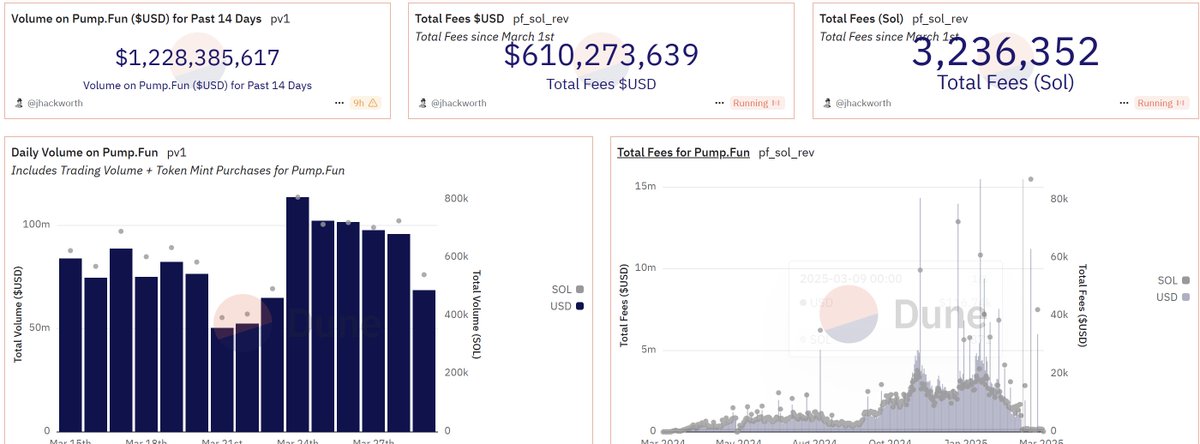
Task: Click the tallest Mar 24th bar in Daily Volume
Action: 297,314
